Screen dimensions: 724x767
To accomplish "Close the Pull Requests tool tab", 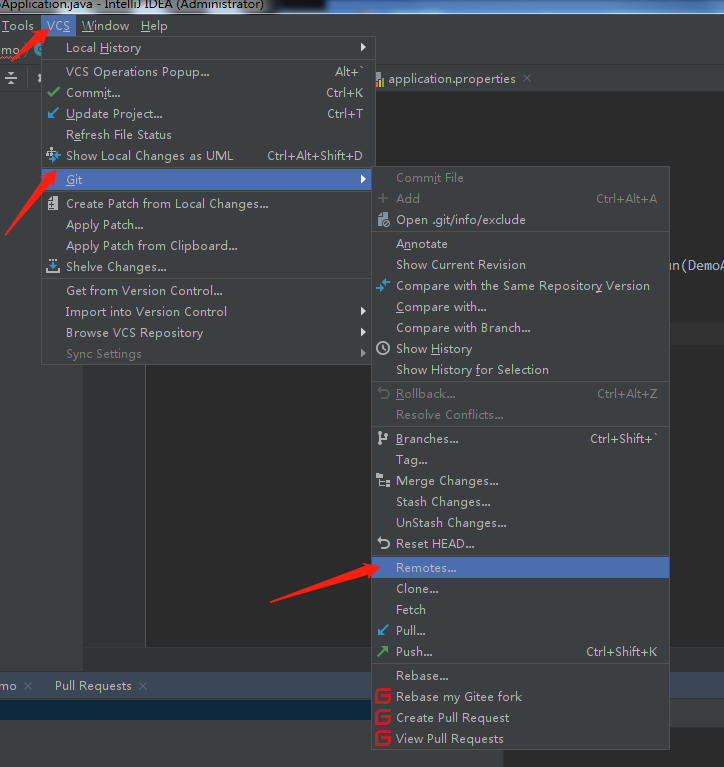I will (x=143, y=686).
